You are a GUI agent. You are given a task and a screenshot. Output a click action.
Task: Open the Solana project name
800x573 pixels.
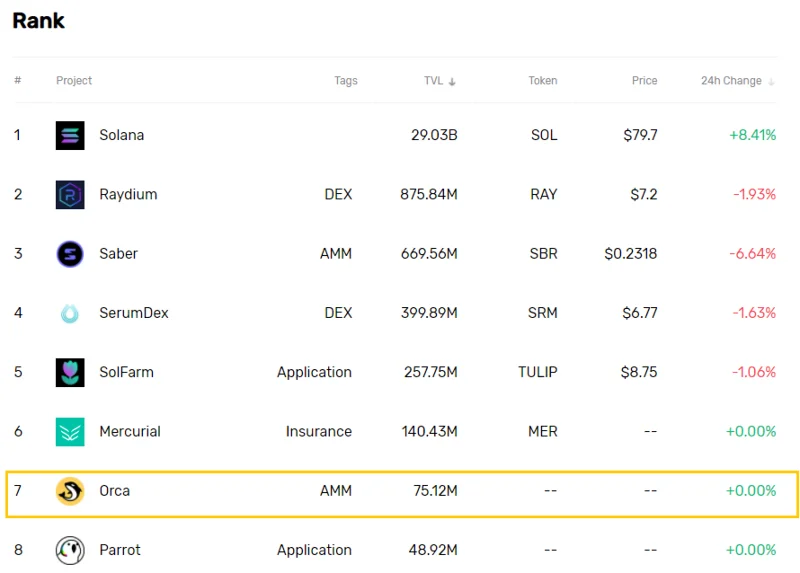pyautogui.click(x=121, y=135)
